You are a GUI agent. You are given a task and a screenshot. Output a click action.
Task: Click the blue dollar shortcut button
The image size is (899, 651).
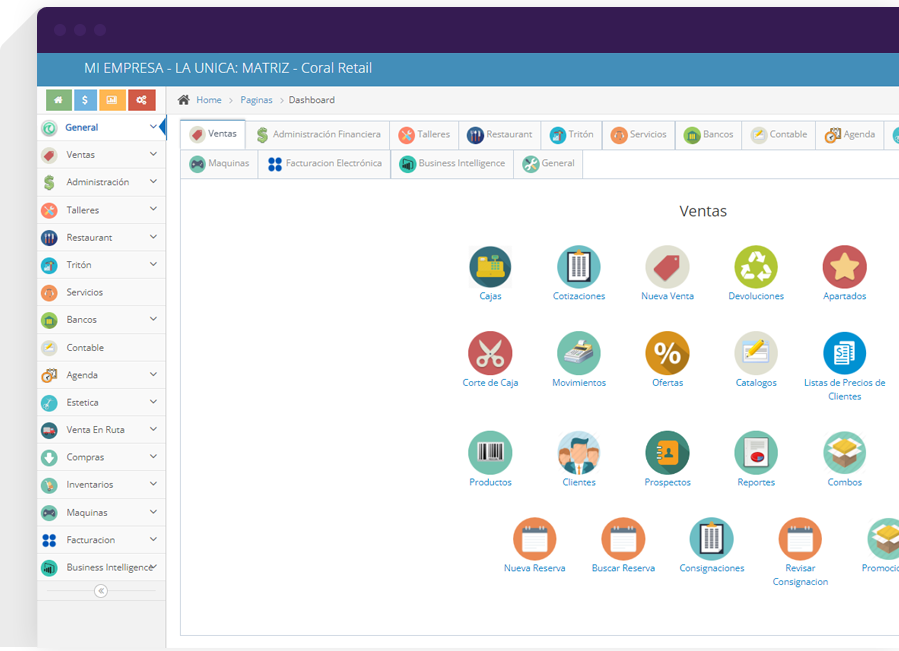(x=85, y=100)
